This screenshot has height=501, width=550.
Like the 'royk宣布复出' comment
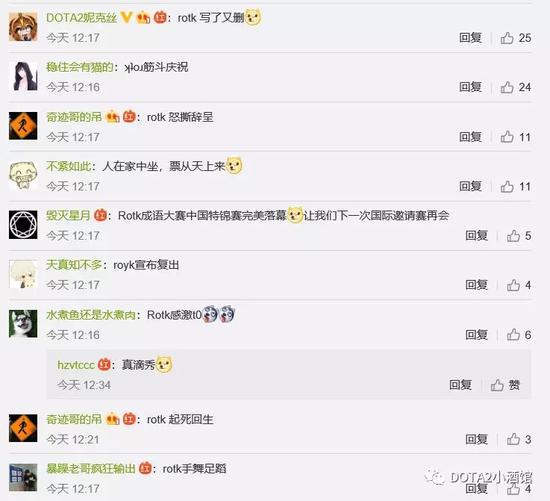click(519, 285)
